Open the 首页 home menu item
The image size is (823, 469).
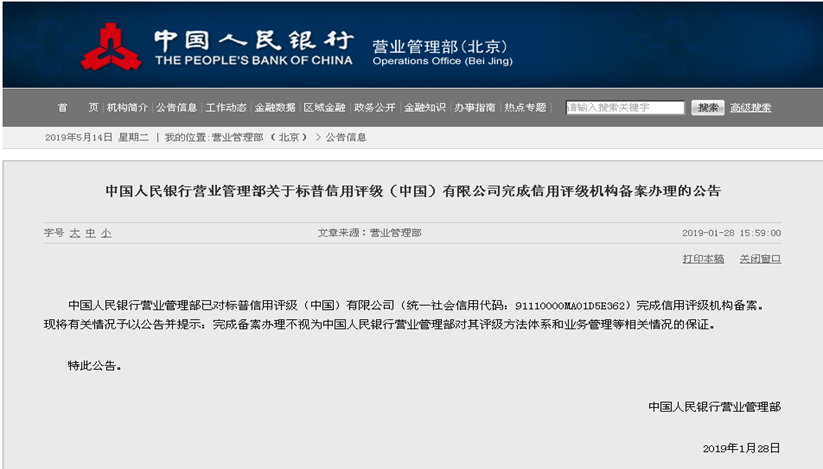[78, 108]
